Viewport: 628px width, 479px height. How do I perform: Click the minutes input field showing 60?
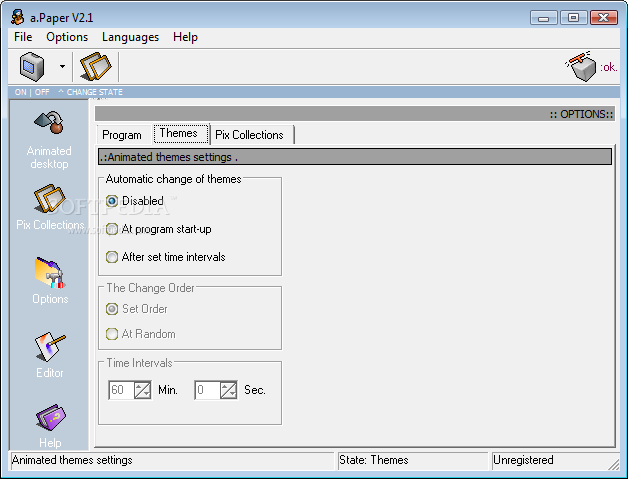[121, 390]
